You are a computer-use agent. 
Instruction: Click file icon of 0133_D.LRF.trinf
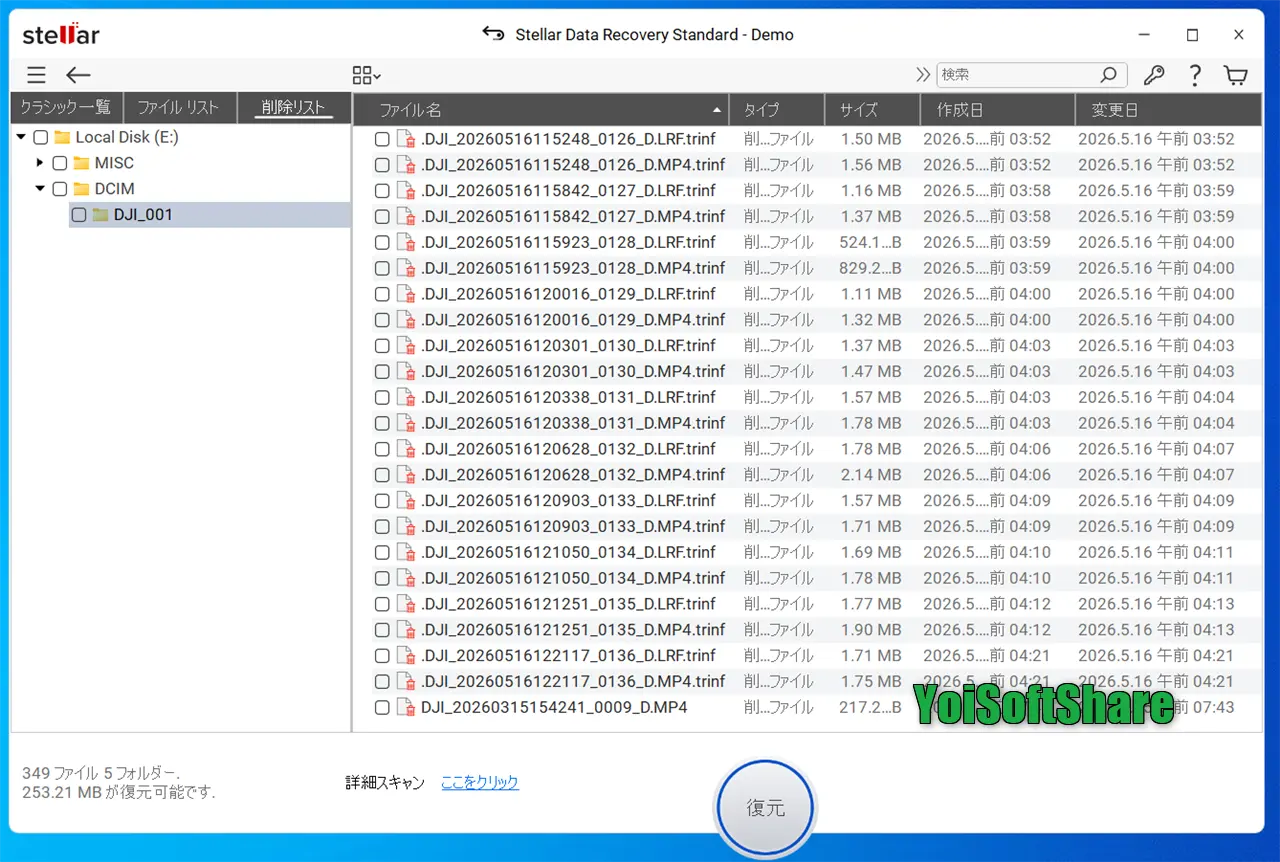point(406,501)
